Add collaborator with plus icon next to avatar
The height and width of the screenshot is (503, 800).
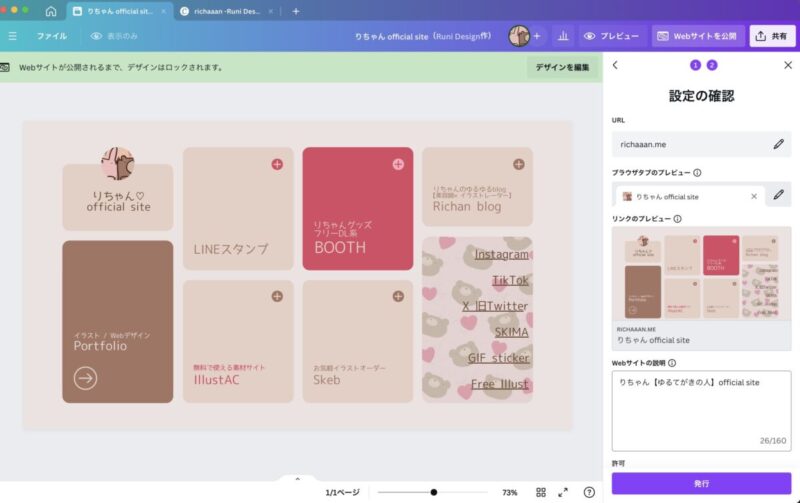click(x=537, y=36)
